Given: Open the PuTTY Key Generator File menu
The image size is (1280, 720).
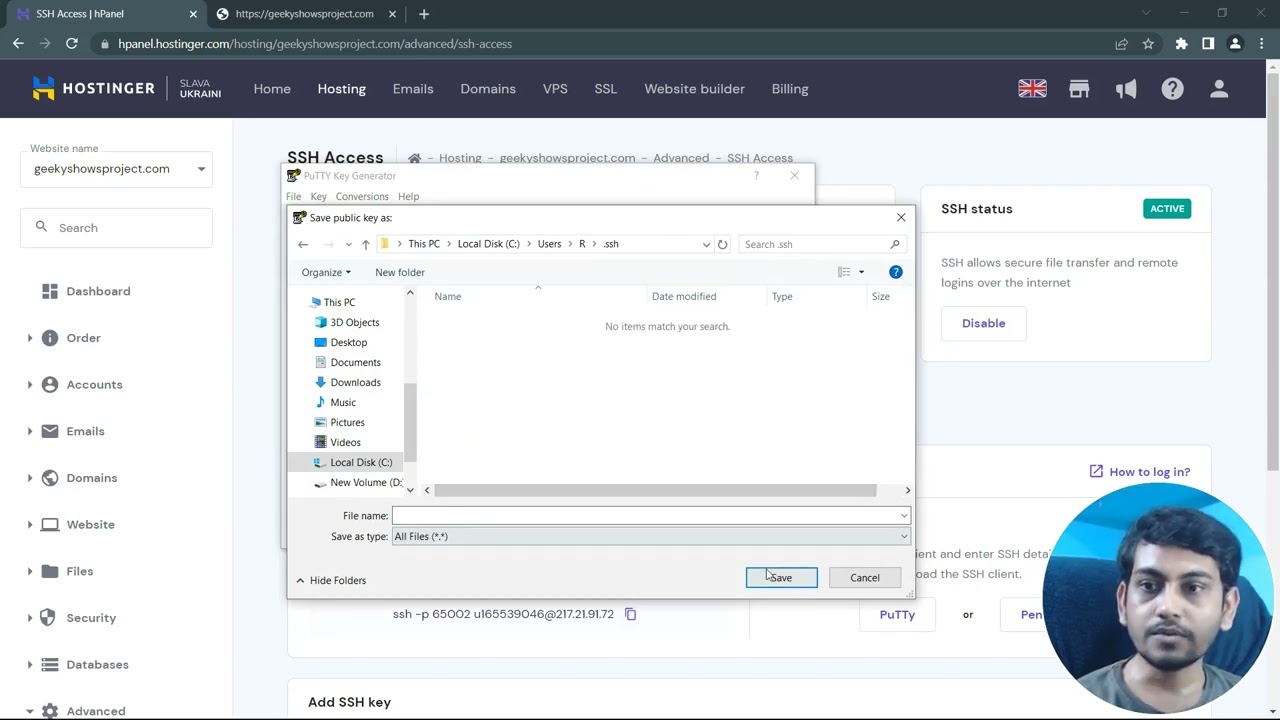Looking at the screenshot, I should tap(294, 196).
